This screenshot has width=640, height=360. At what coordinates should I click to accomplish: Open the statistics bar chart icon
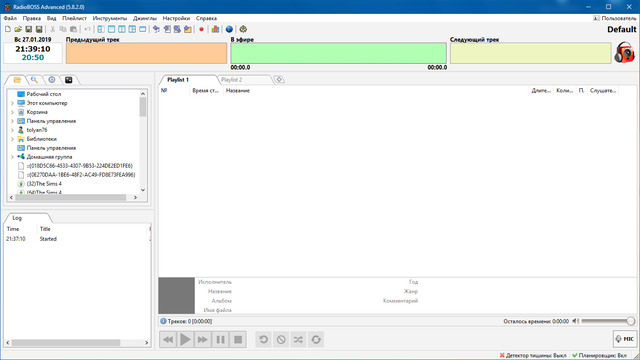[x=215, y=29]
